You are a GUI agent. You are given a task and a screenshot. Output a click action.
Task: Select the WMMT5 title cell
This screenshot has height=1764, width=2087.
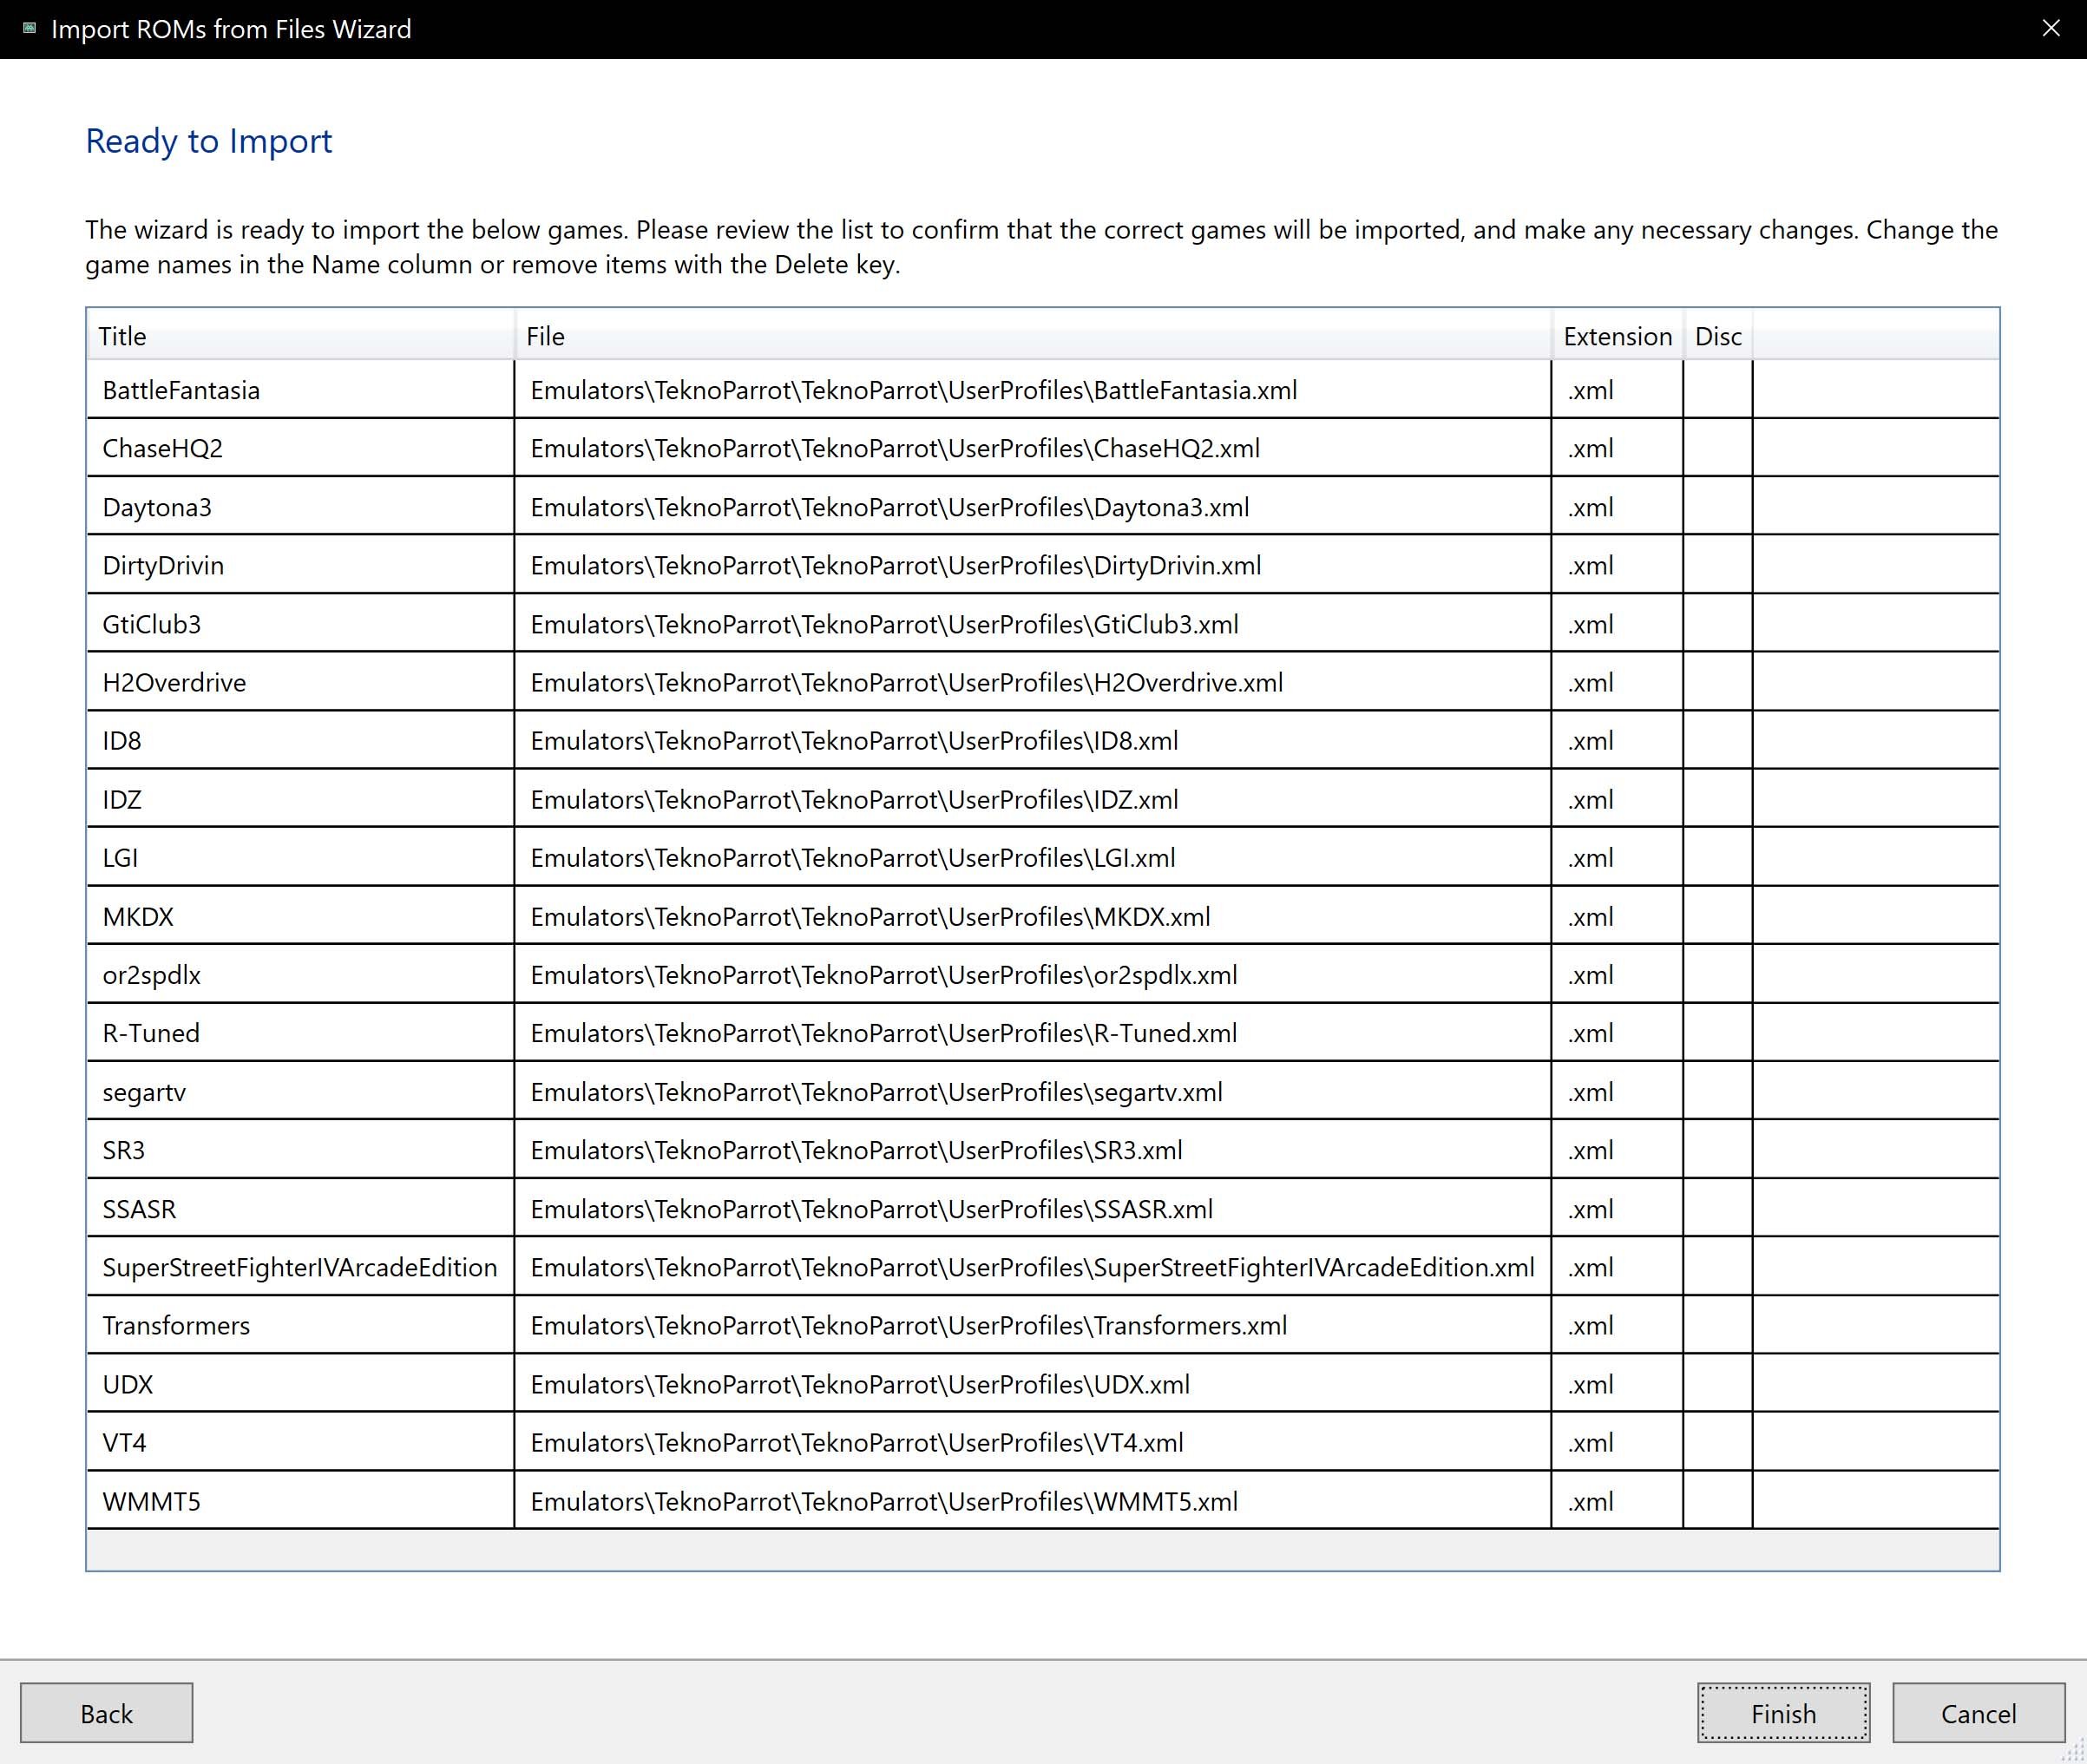pos(301,1501)
